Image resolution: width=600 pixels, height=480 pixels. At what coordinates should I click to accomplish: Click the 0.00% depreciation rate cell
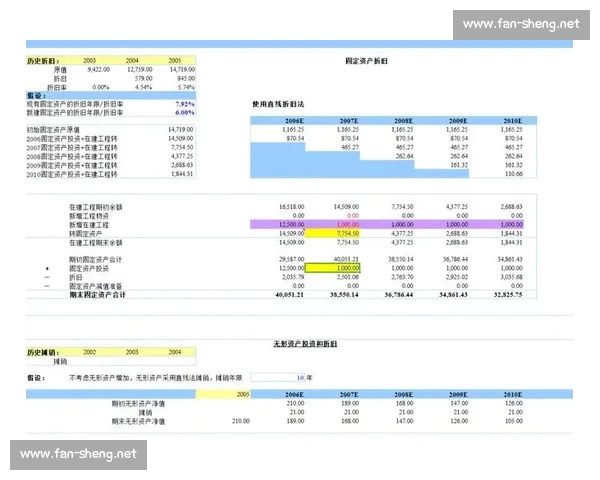[x=101, y=87]
